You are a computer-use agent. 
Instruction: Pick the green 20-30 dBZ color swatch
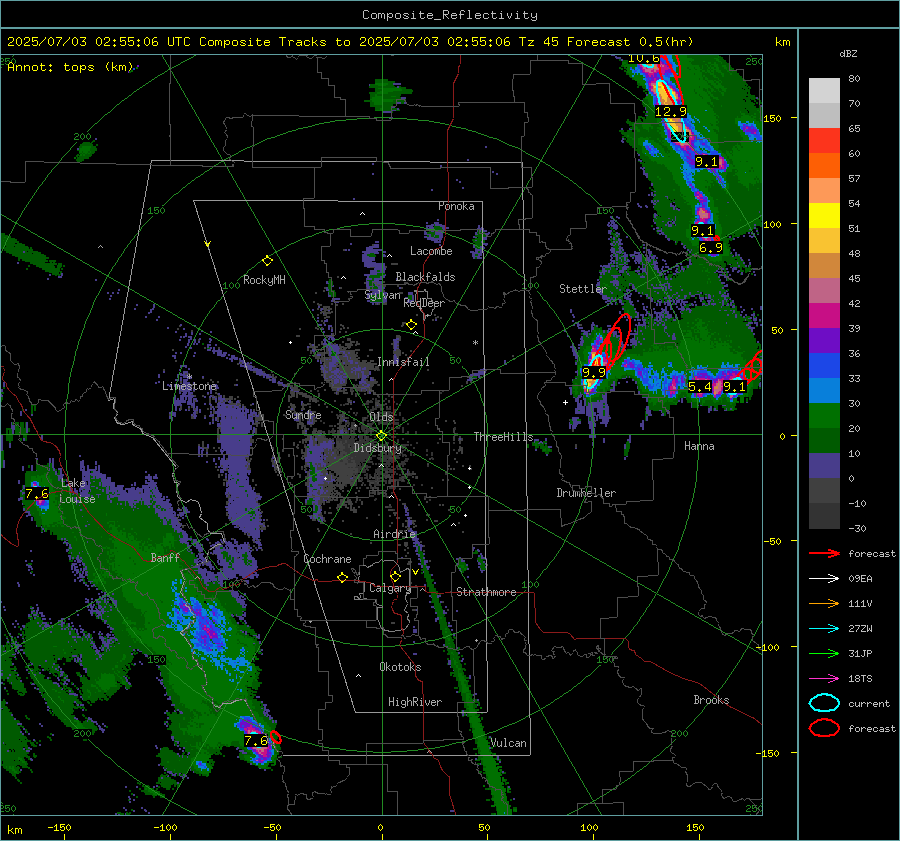pyautogui.click(x=824, y=416)
